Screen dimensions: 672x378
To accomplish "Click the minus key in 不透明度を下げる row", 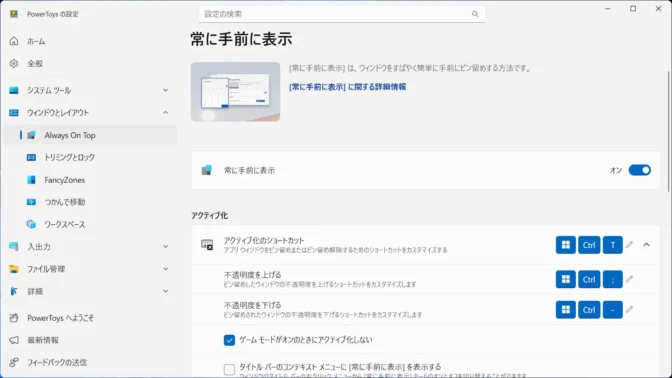I will [612, 309].
